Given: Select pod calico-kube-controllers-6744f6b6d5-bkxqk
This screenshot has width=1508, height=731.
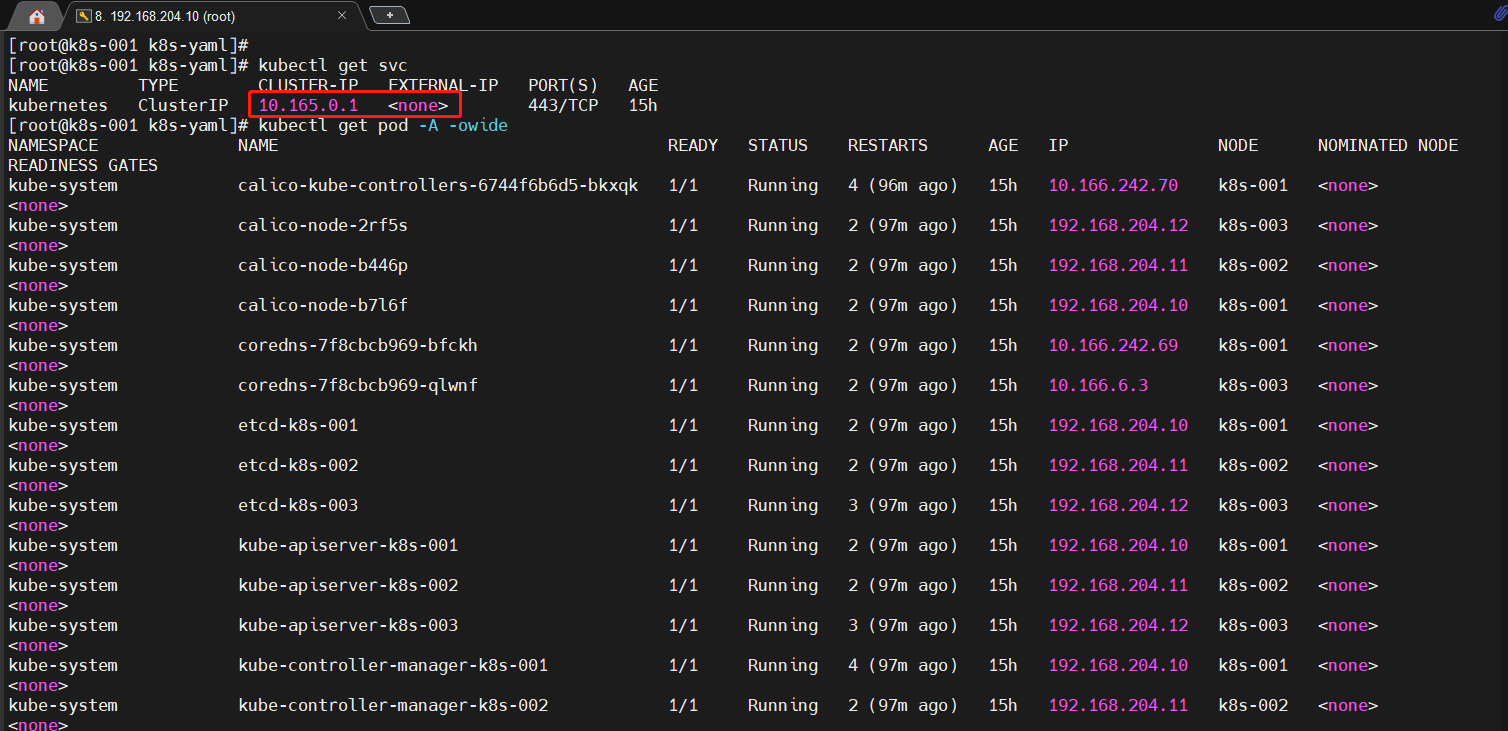Looking at the screenshot, I should click(438, 186).
